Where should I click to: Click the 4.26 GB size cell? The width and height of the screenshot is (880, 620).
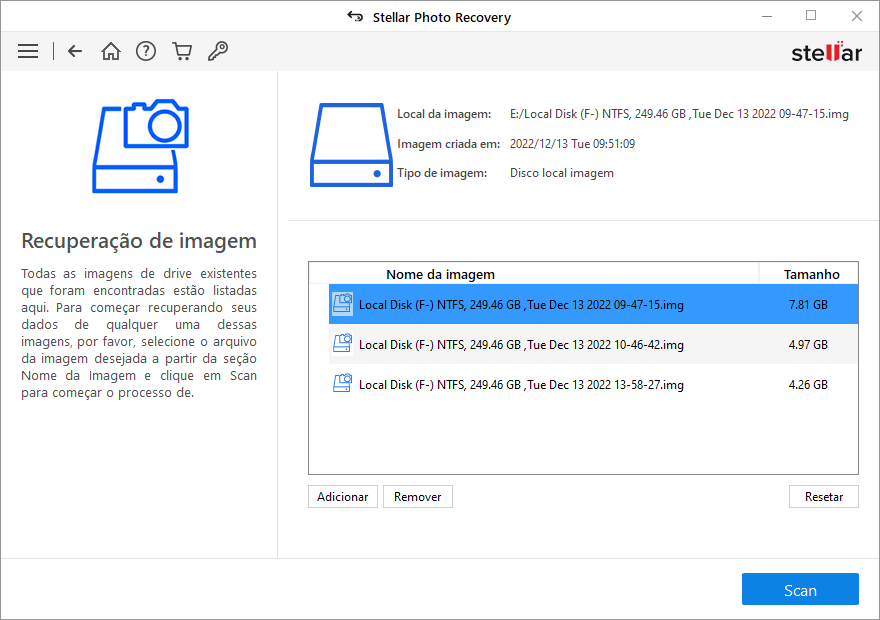click(x=808, y=384)
